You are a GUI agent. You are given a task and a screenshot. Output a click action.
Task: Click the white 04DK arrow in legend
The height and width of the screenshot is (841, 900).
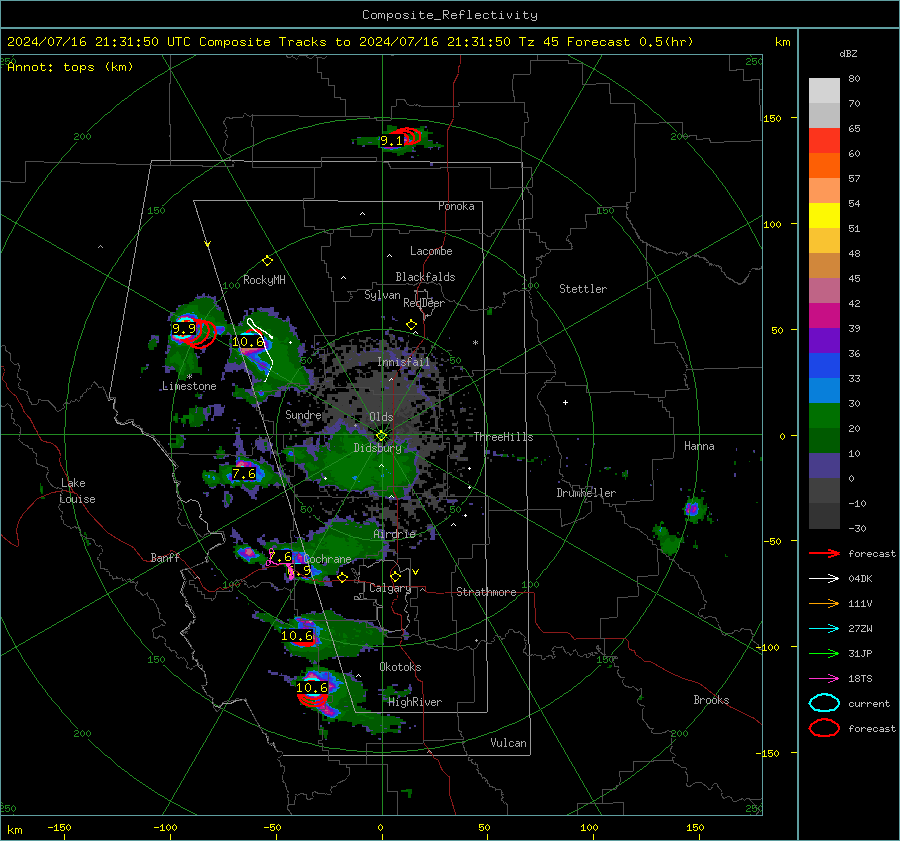pos(824,579)
